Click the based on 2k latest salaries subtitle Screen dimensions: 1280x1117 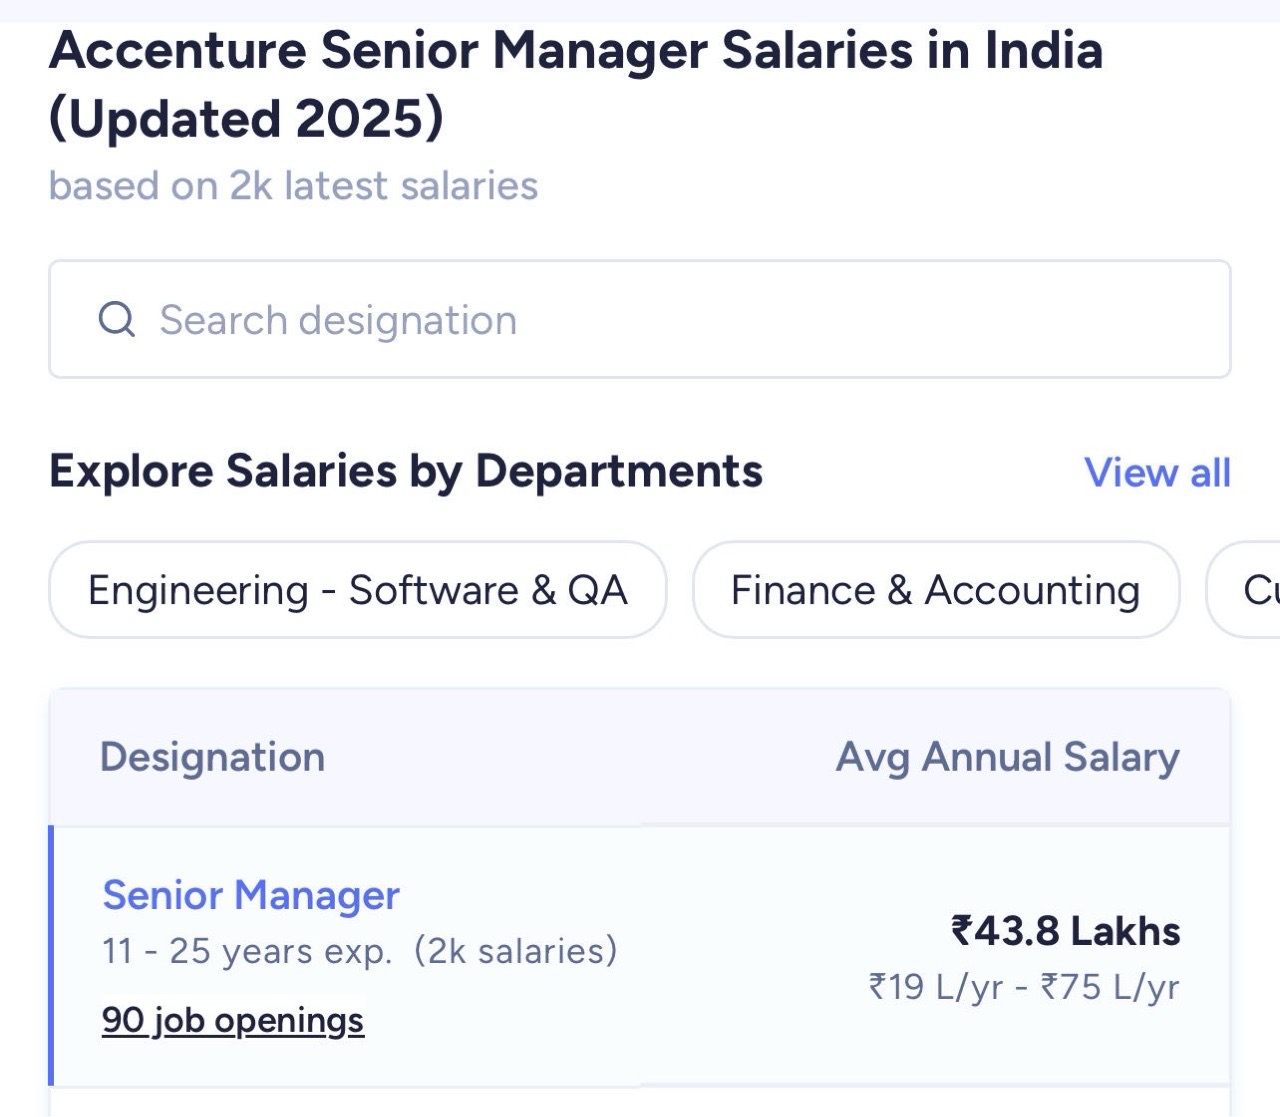(293, 186)
